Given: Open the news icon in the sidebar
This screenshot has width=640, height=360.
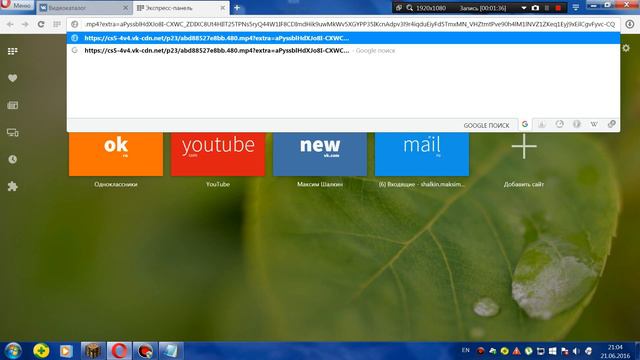Looking at the screenshot, I should [x=13, y=105].
